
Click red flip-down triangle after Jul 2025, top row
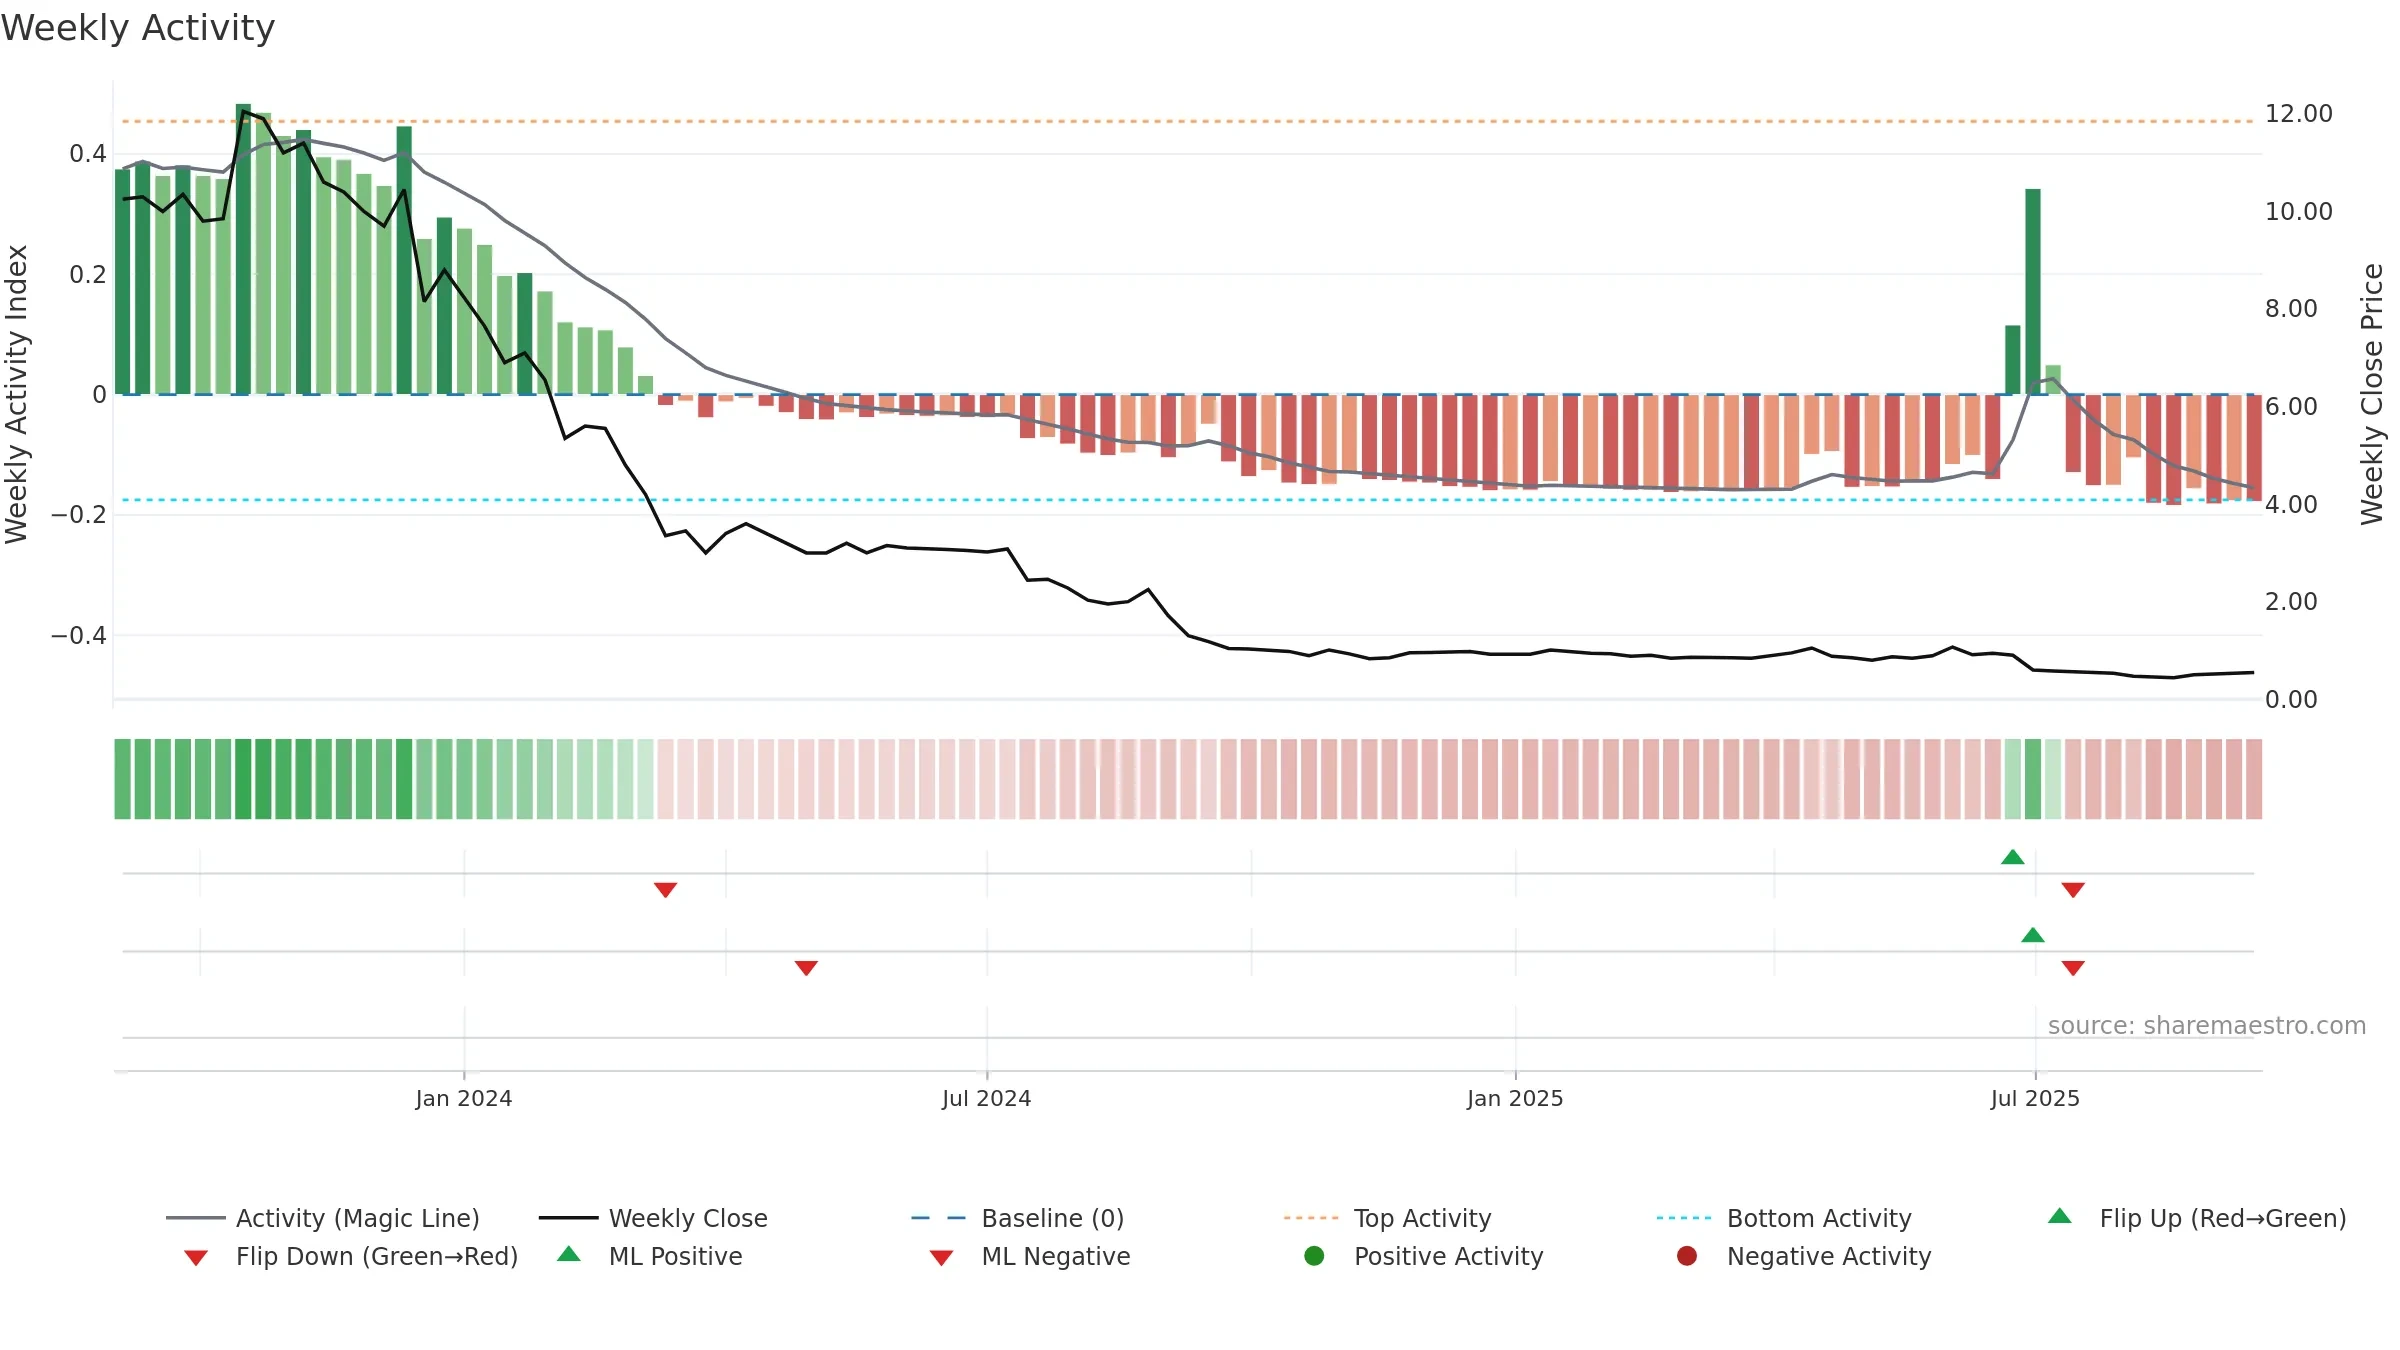pyautogui.click(x=2073, y=889)
